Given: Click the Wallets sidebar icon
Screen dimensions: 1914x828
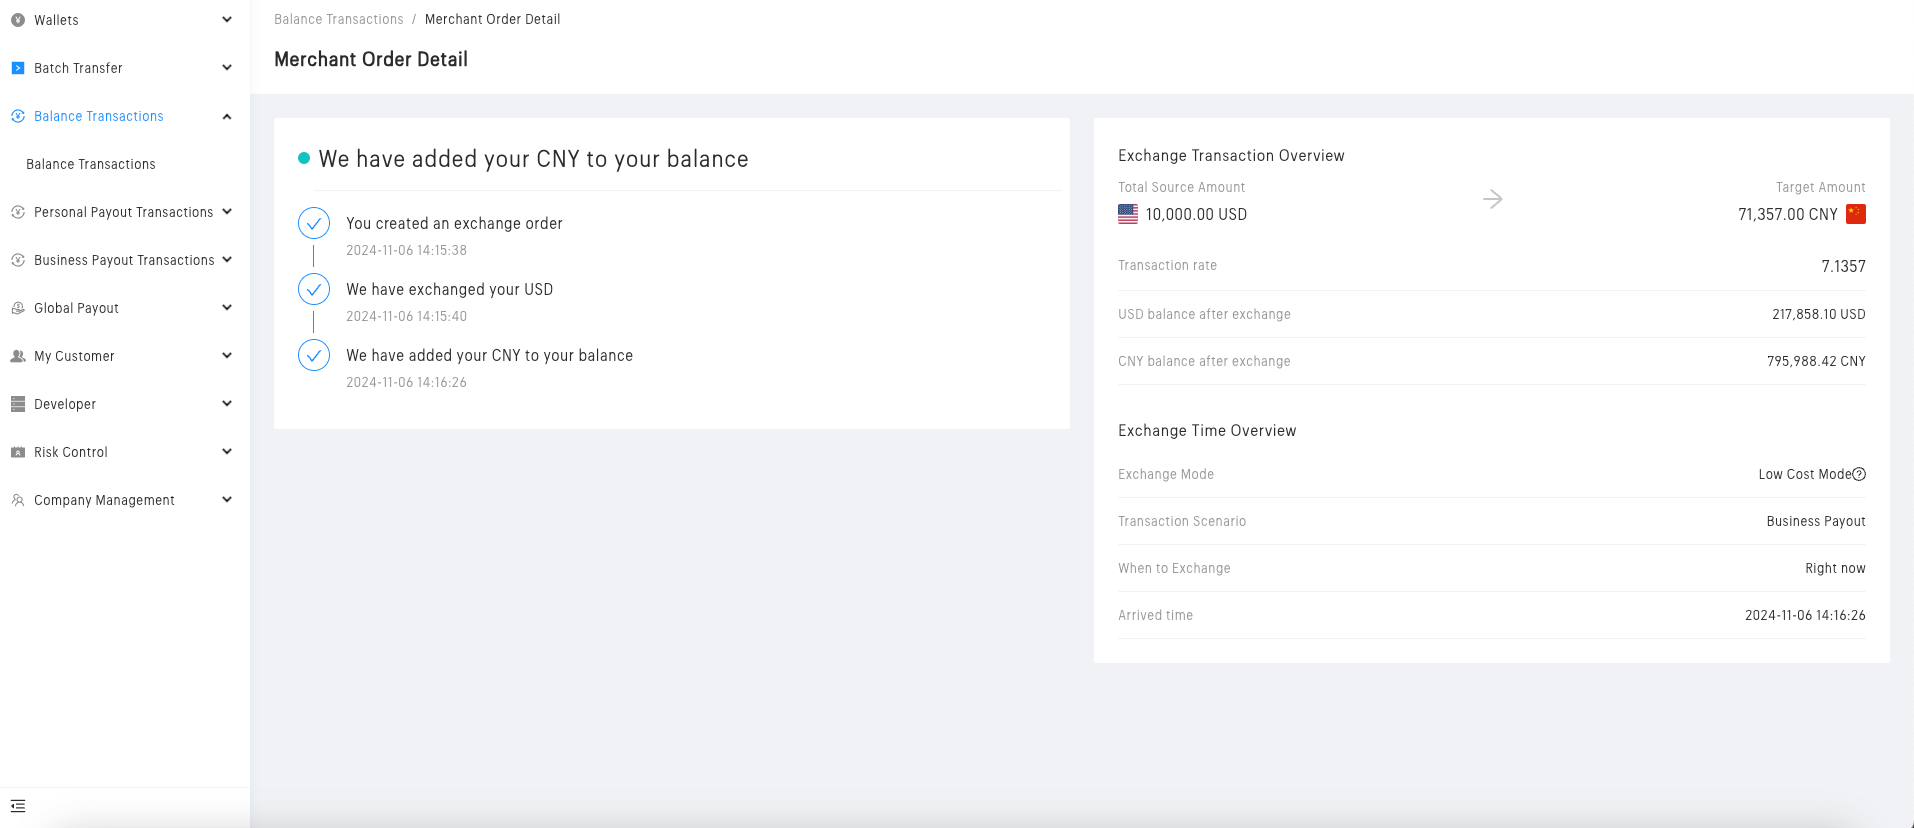Looking at the screenshot, I should pos(18,20).
